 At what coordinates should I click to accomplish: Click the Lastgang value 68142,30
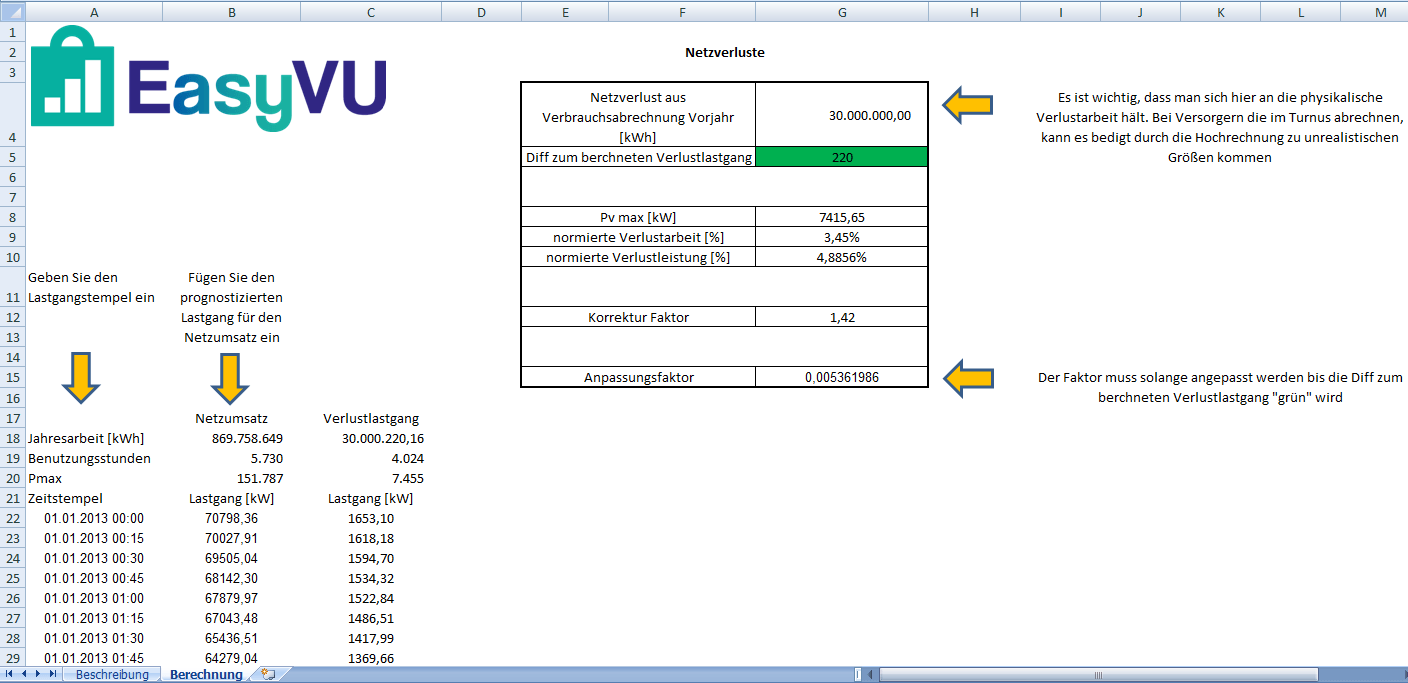coord(232,578)
